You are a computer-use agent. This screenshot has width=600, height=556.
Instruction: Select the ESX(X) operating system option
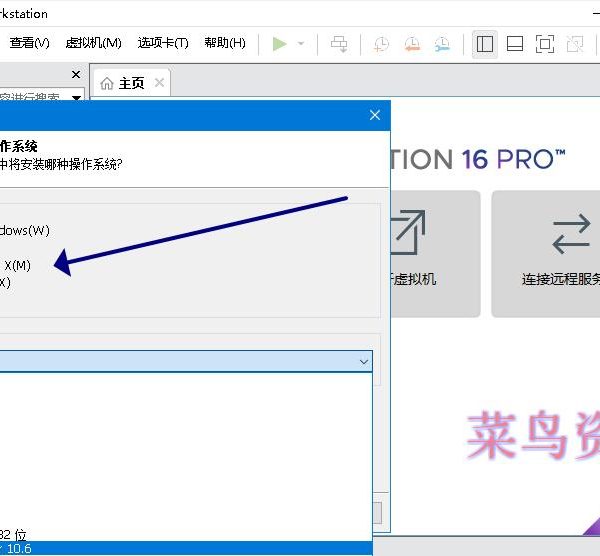tap(5, 282)
